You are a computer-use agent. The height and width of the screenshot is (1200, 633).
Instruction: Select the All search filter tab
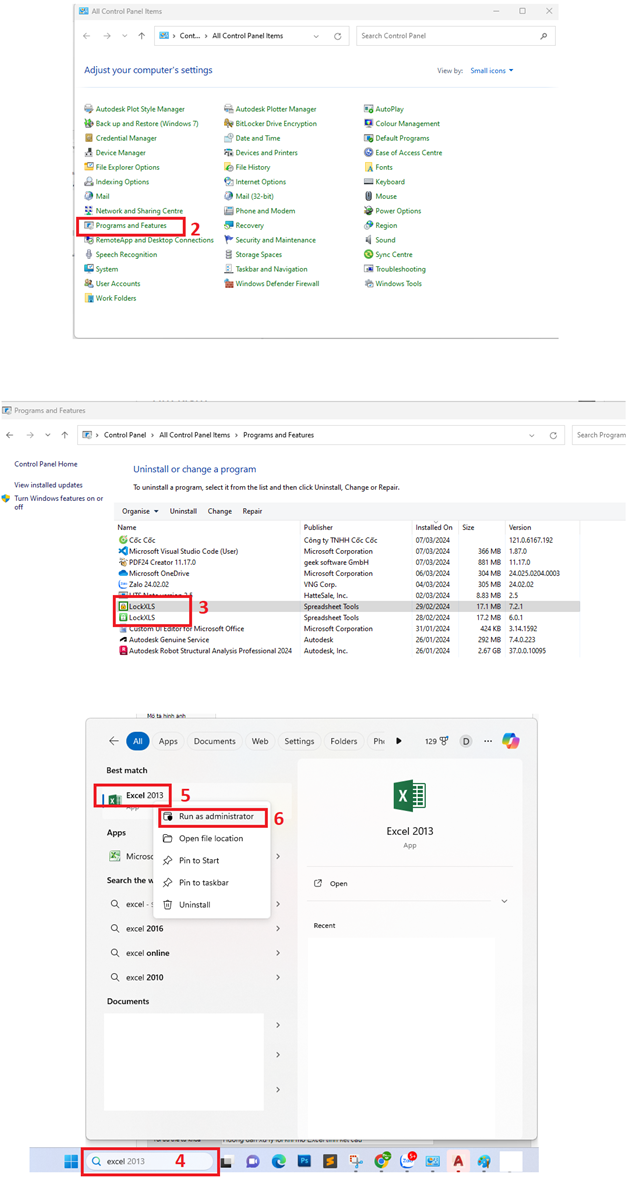pyautogui.click(x=138, y=741)
